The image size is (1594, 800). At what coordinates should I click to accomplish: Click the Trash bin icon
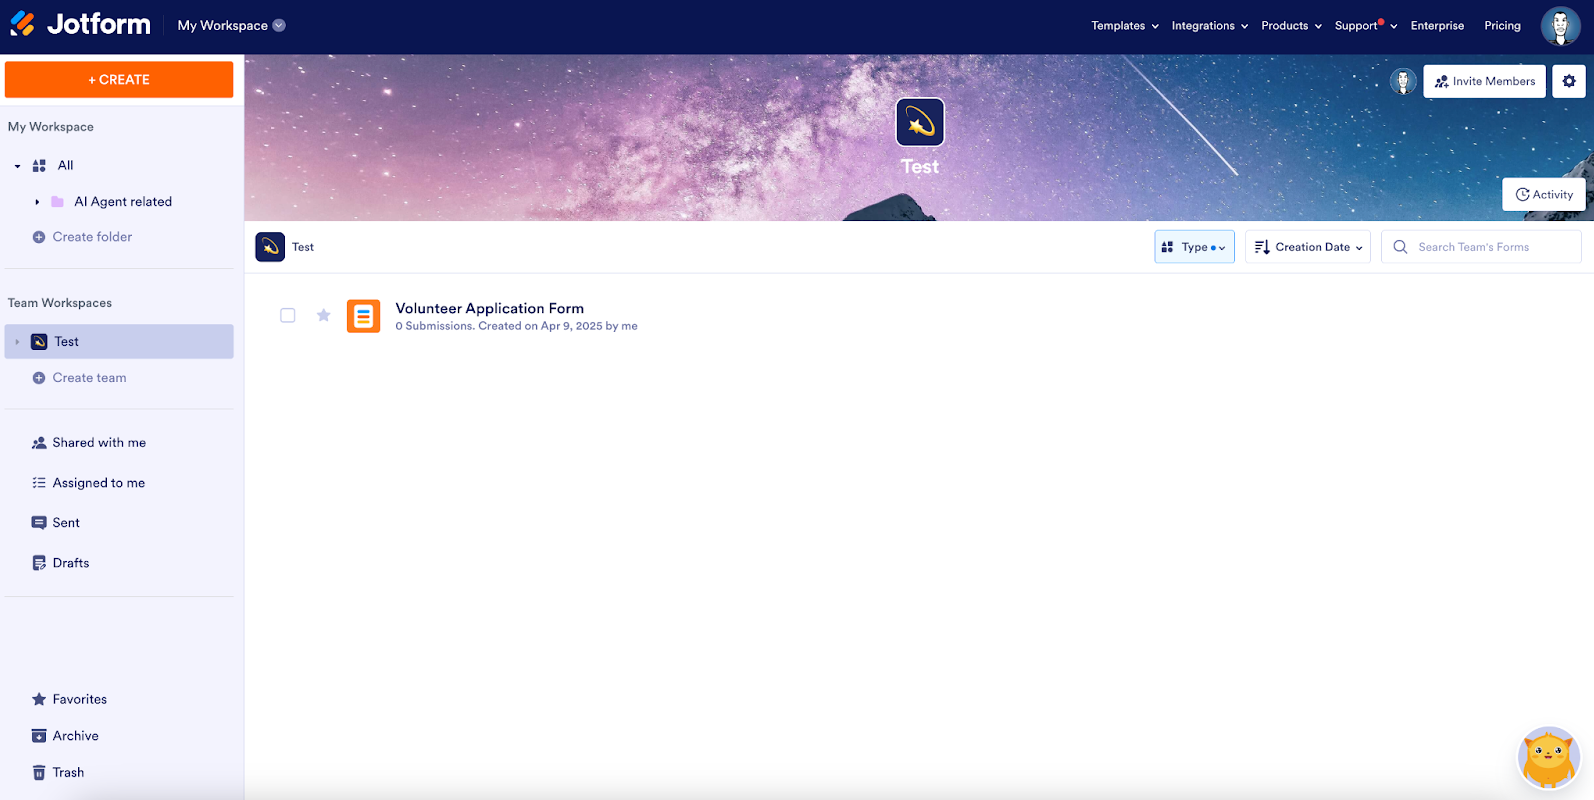39,772
